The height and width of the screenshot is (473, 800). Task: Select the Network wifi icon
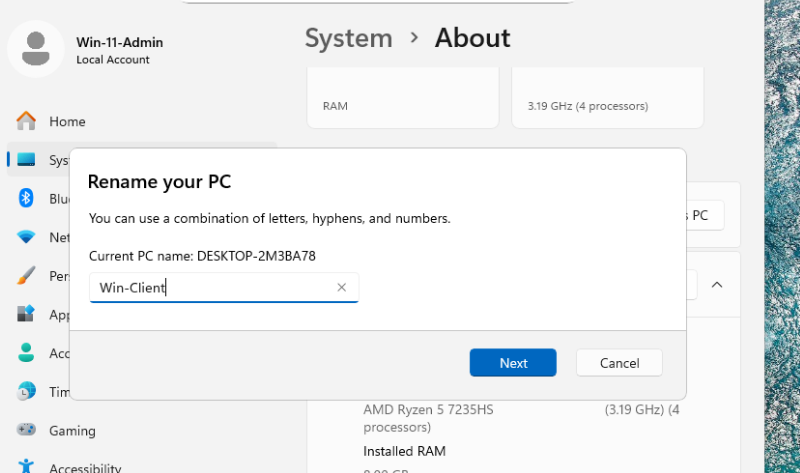click(27, 237)
